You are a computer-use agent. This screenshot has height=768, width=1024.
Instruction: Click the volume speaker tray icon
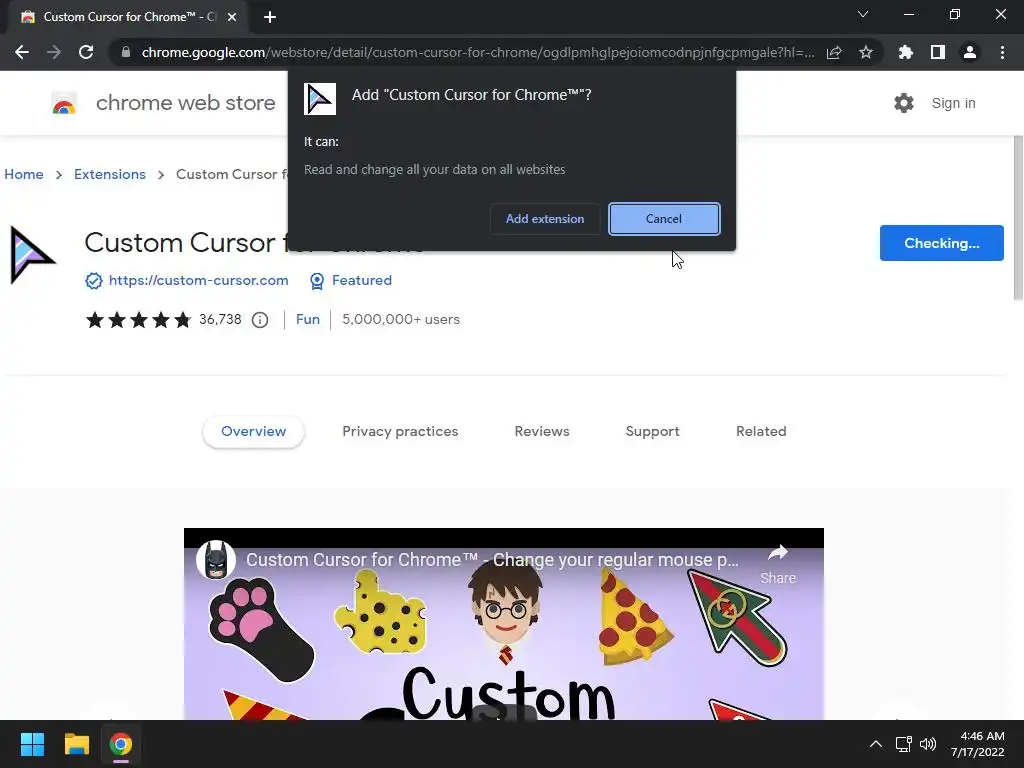click(x=928, y=744)
